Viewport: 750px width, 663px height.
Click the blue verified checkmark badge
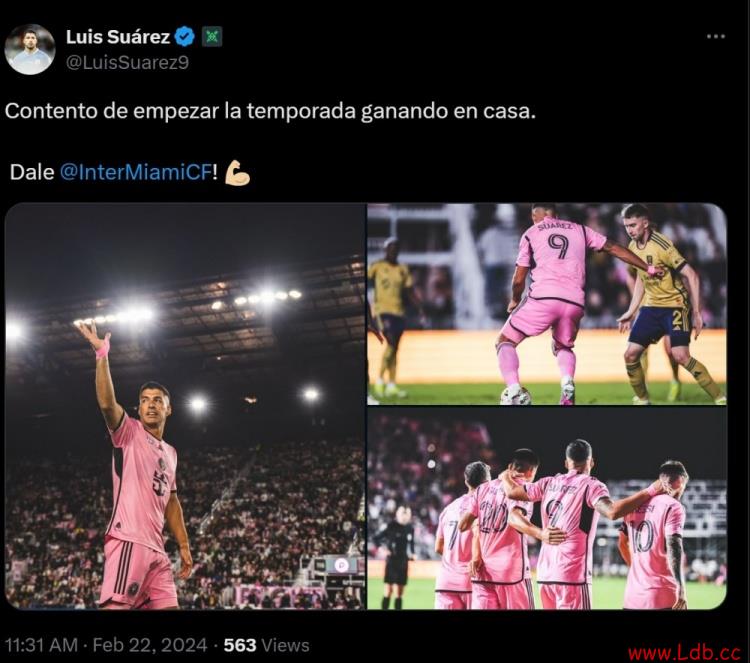[x=185, y=37]
